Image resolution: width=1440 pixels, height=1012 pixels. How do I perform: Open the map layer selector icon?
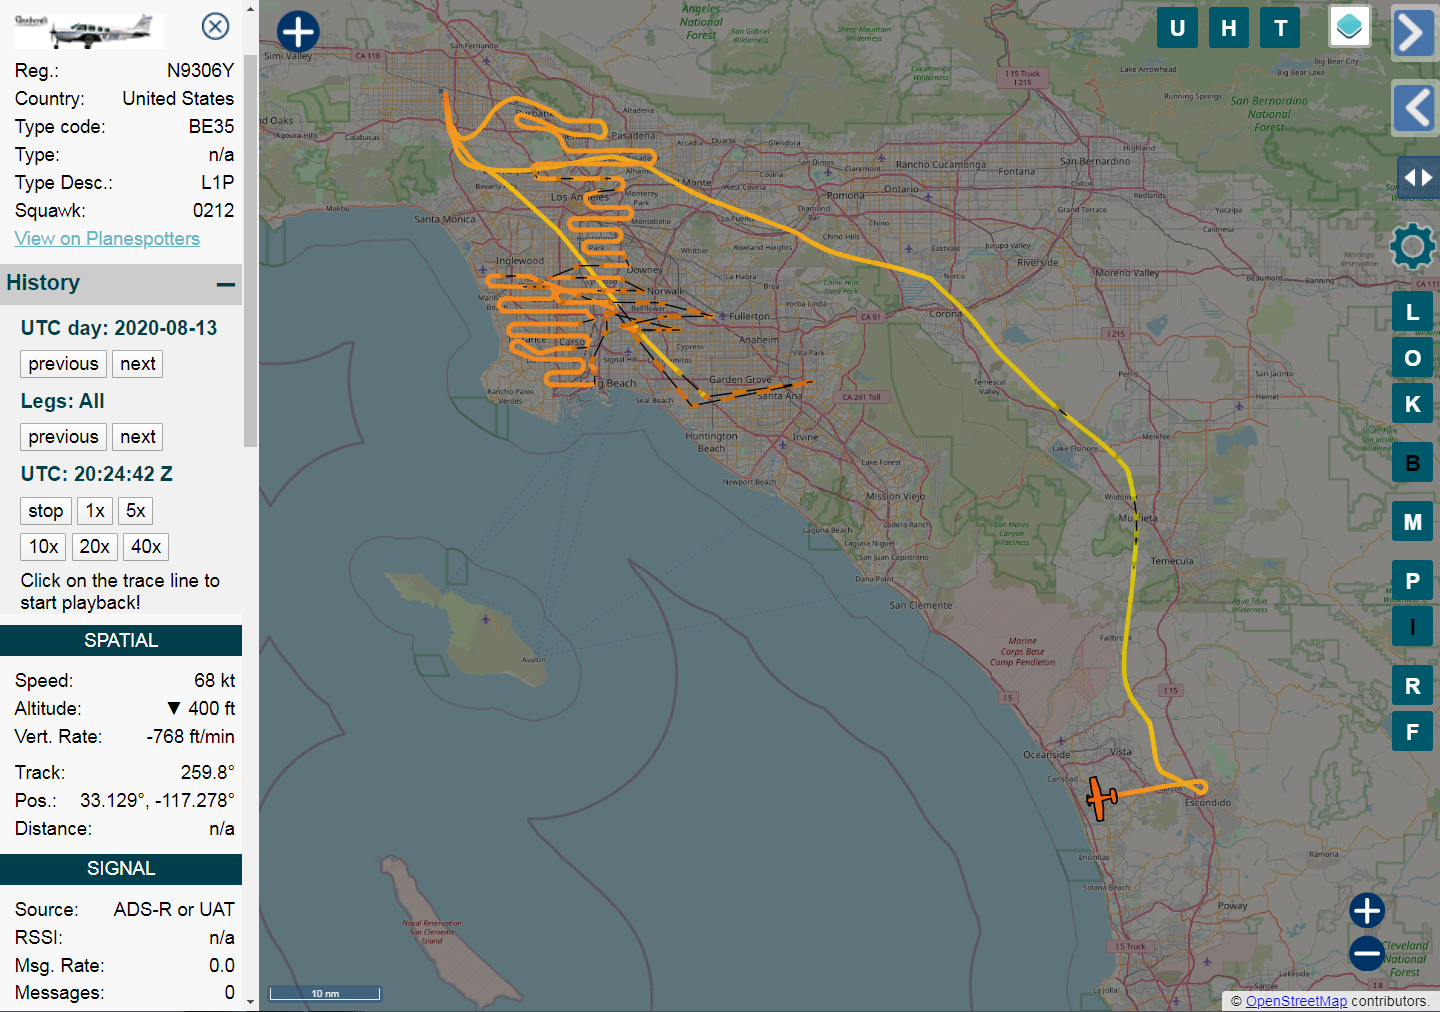(x=1349, y=27)
